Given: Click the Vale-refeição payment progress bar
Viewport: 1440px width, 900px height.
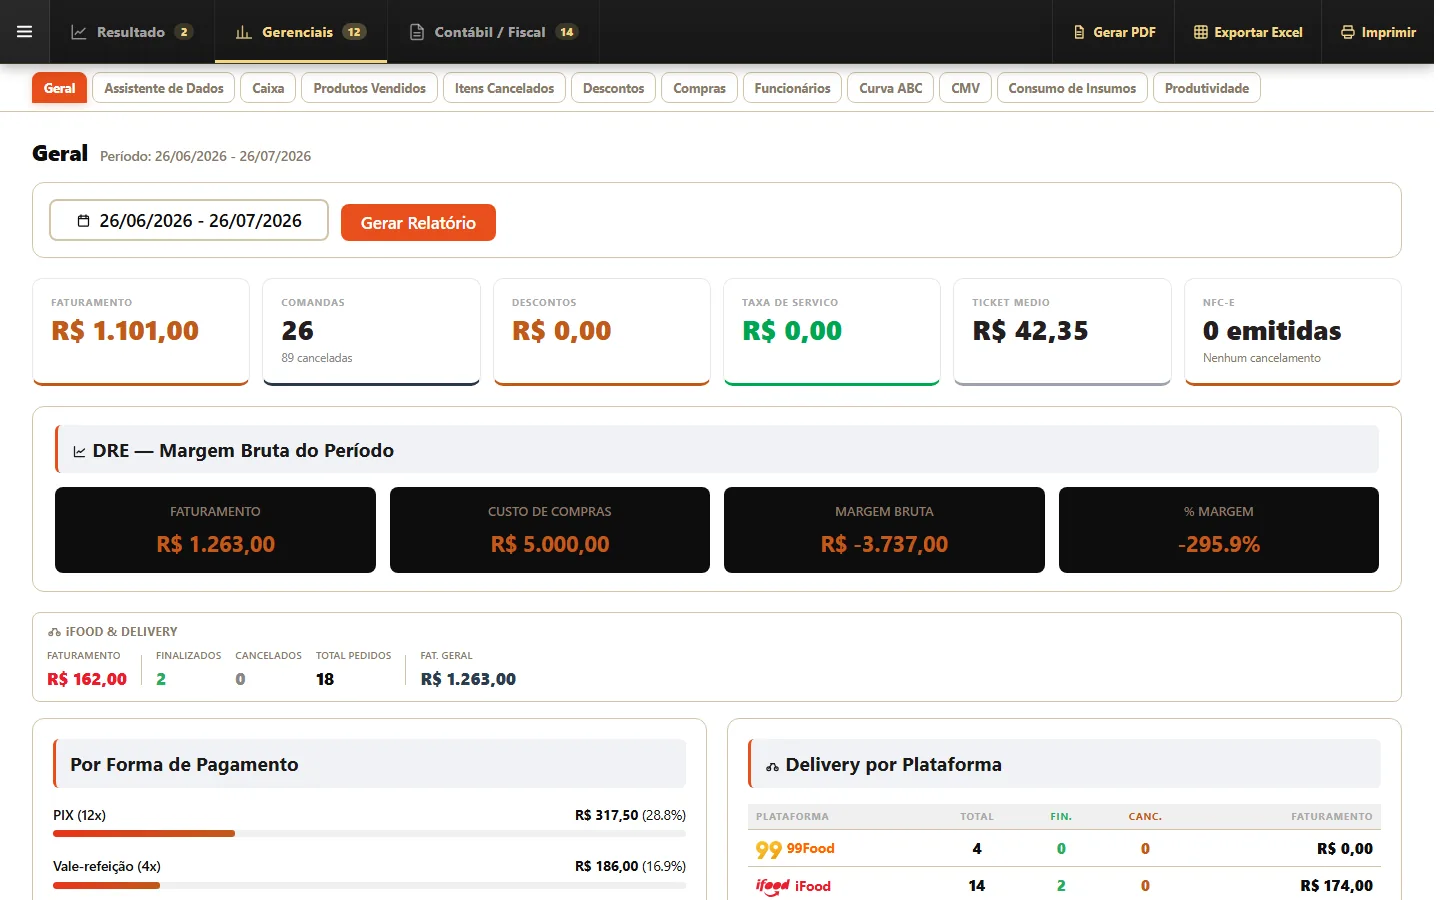Looking at the screenshot, I should tap(369, 885).
